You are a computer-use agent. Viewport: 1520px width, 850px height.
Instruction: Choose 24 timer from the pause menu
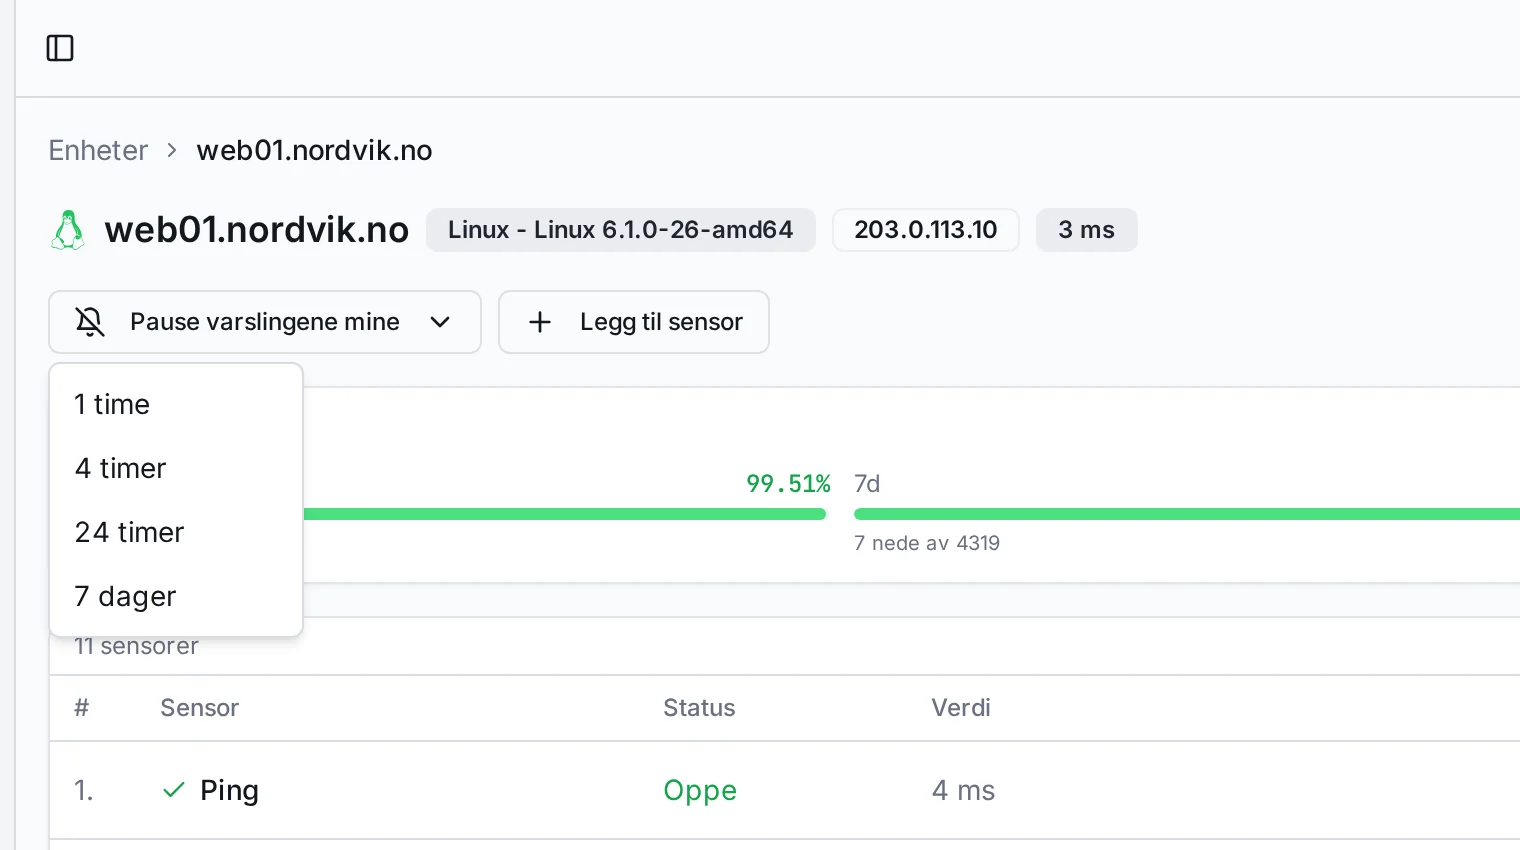tap(176, 532)
